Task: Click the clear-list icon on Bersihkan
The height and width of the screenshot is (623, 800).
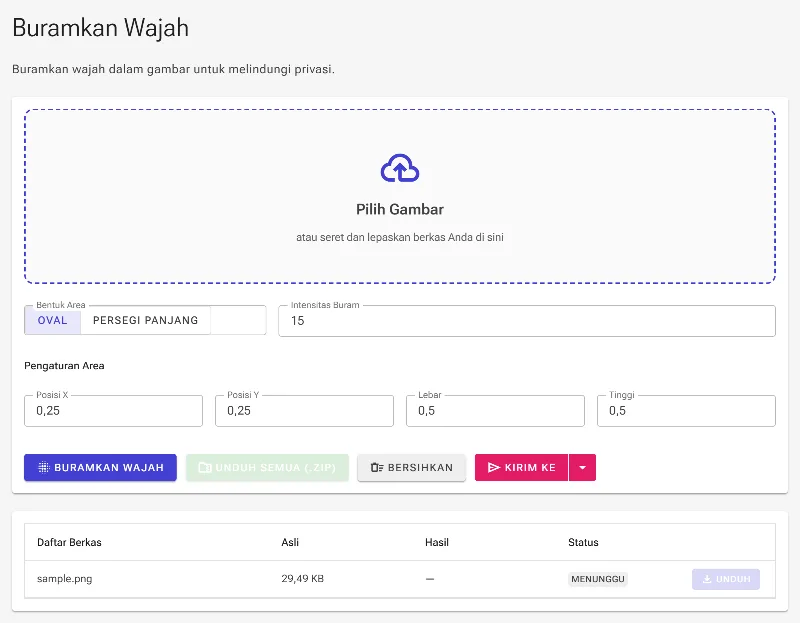Action: 377,467
